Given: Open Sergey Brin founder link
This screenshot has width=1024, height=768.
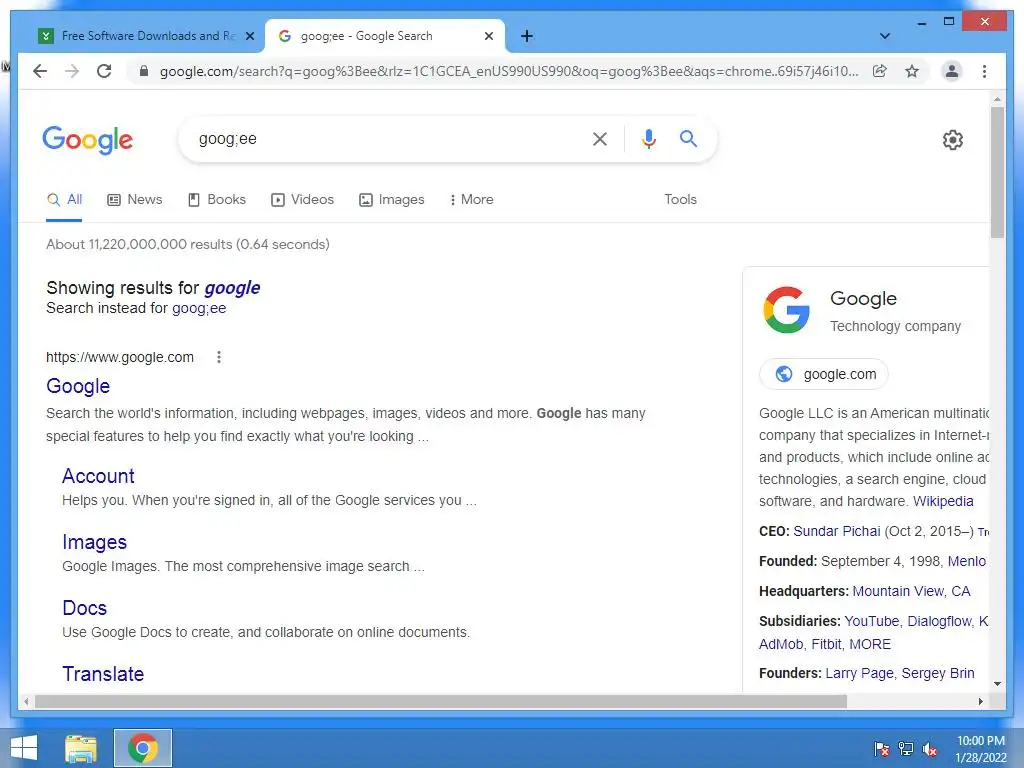Looking at the screenshot, I should pyautogui.click(x=938, y=673).
